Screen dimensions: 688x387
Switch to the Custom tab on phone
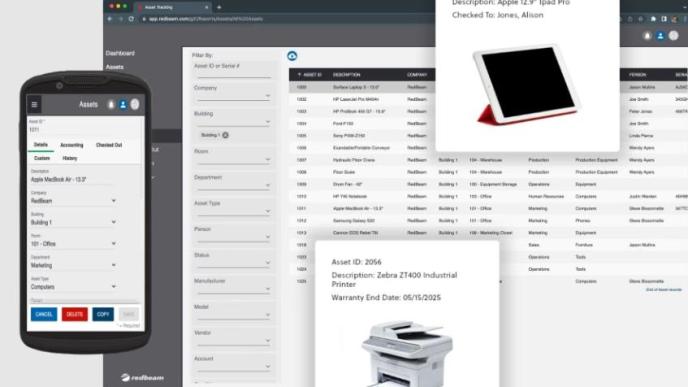point(42,158)
